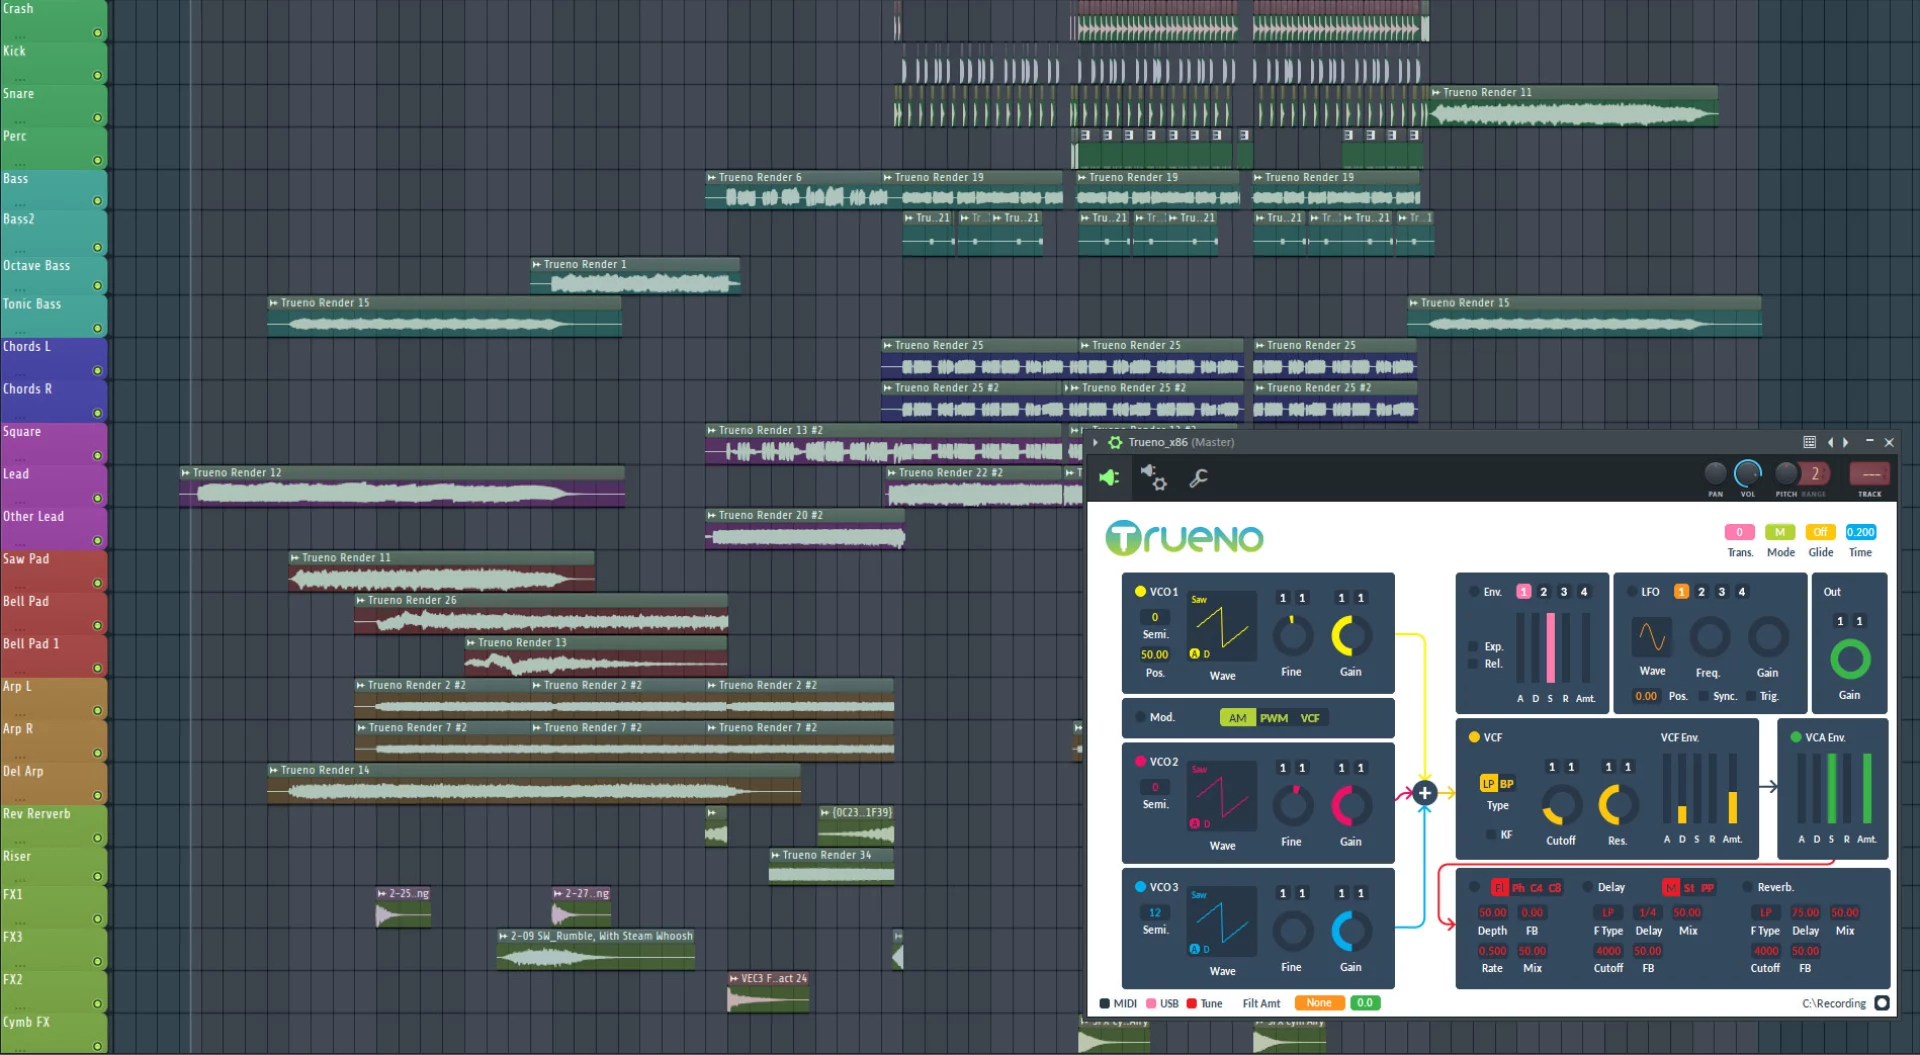
Task: Click the Mode M button
Action: [1781, 532]
